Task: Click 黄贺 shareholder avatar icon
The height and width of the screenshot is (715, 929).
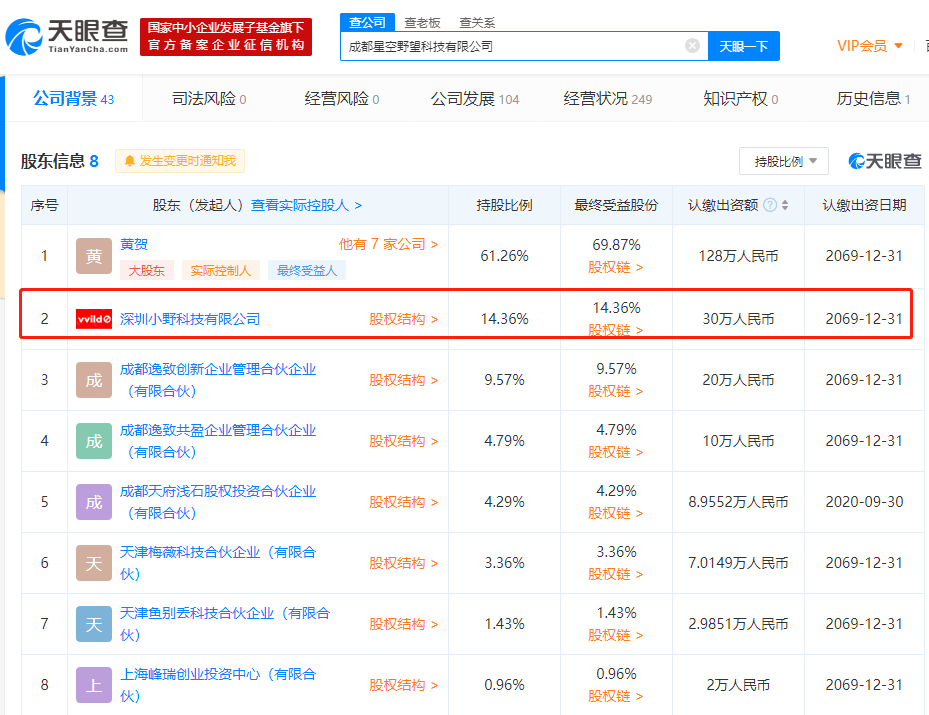Action: pos(94,256)
